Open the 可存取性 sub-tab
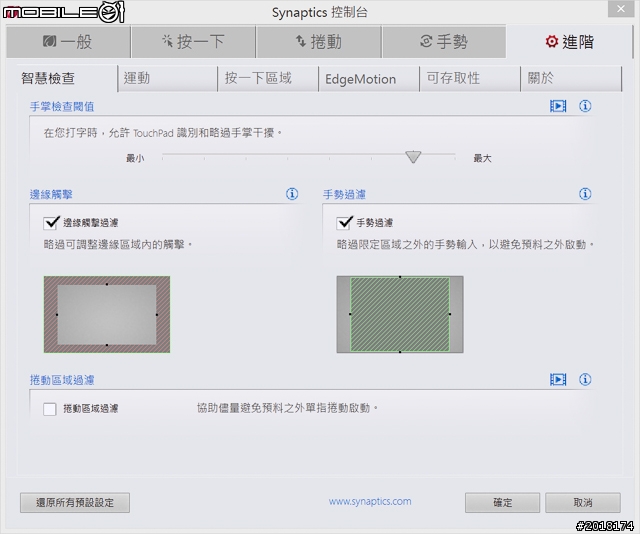 tap(470, 78)
